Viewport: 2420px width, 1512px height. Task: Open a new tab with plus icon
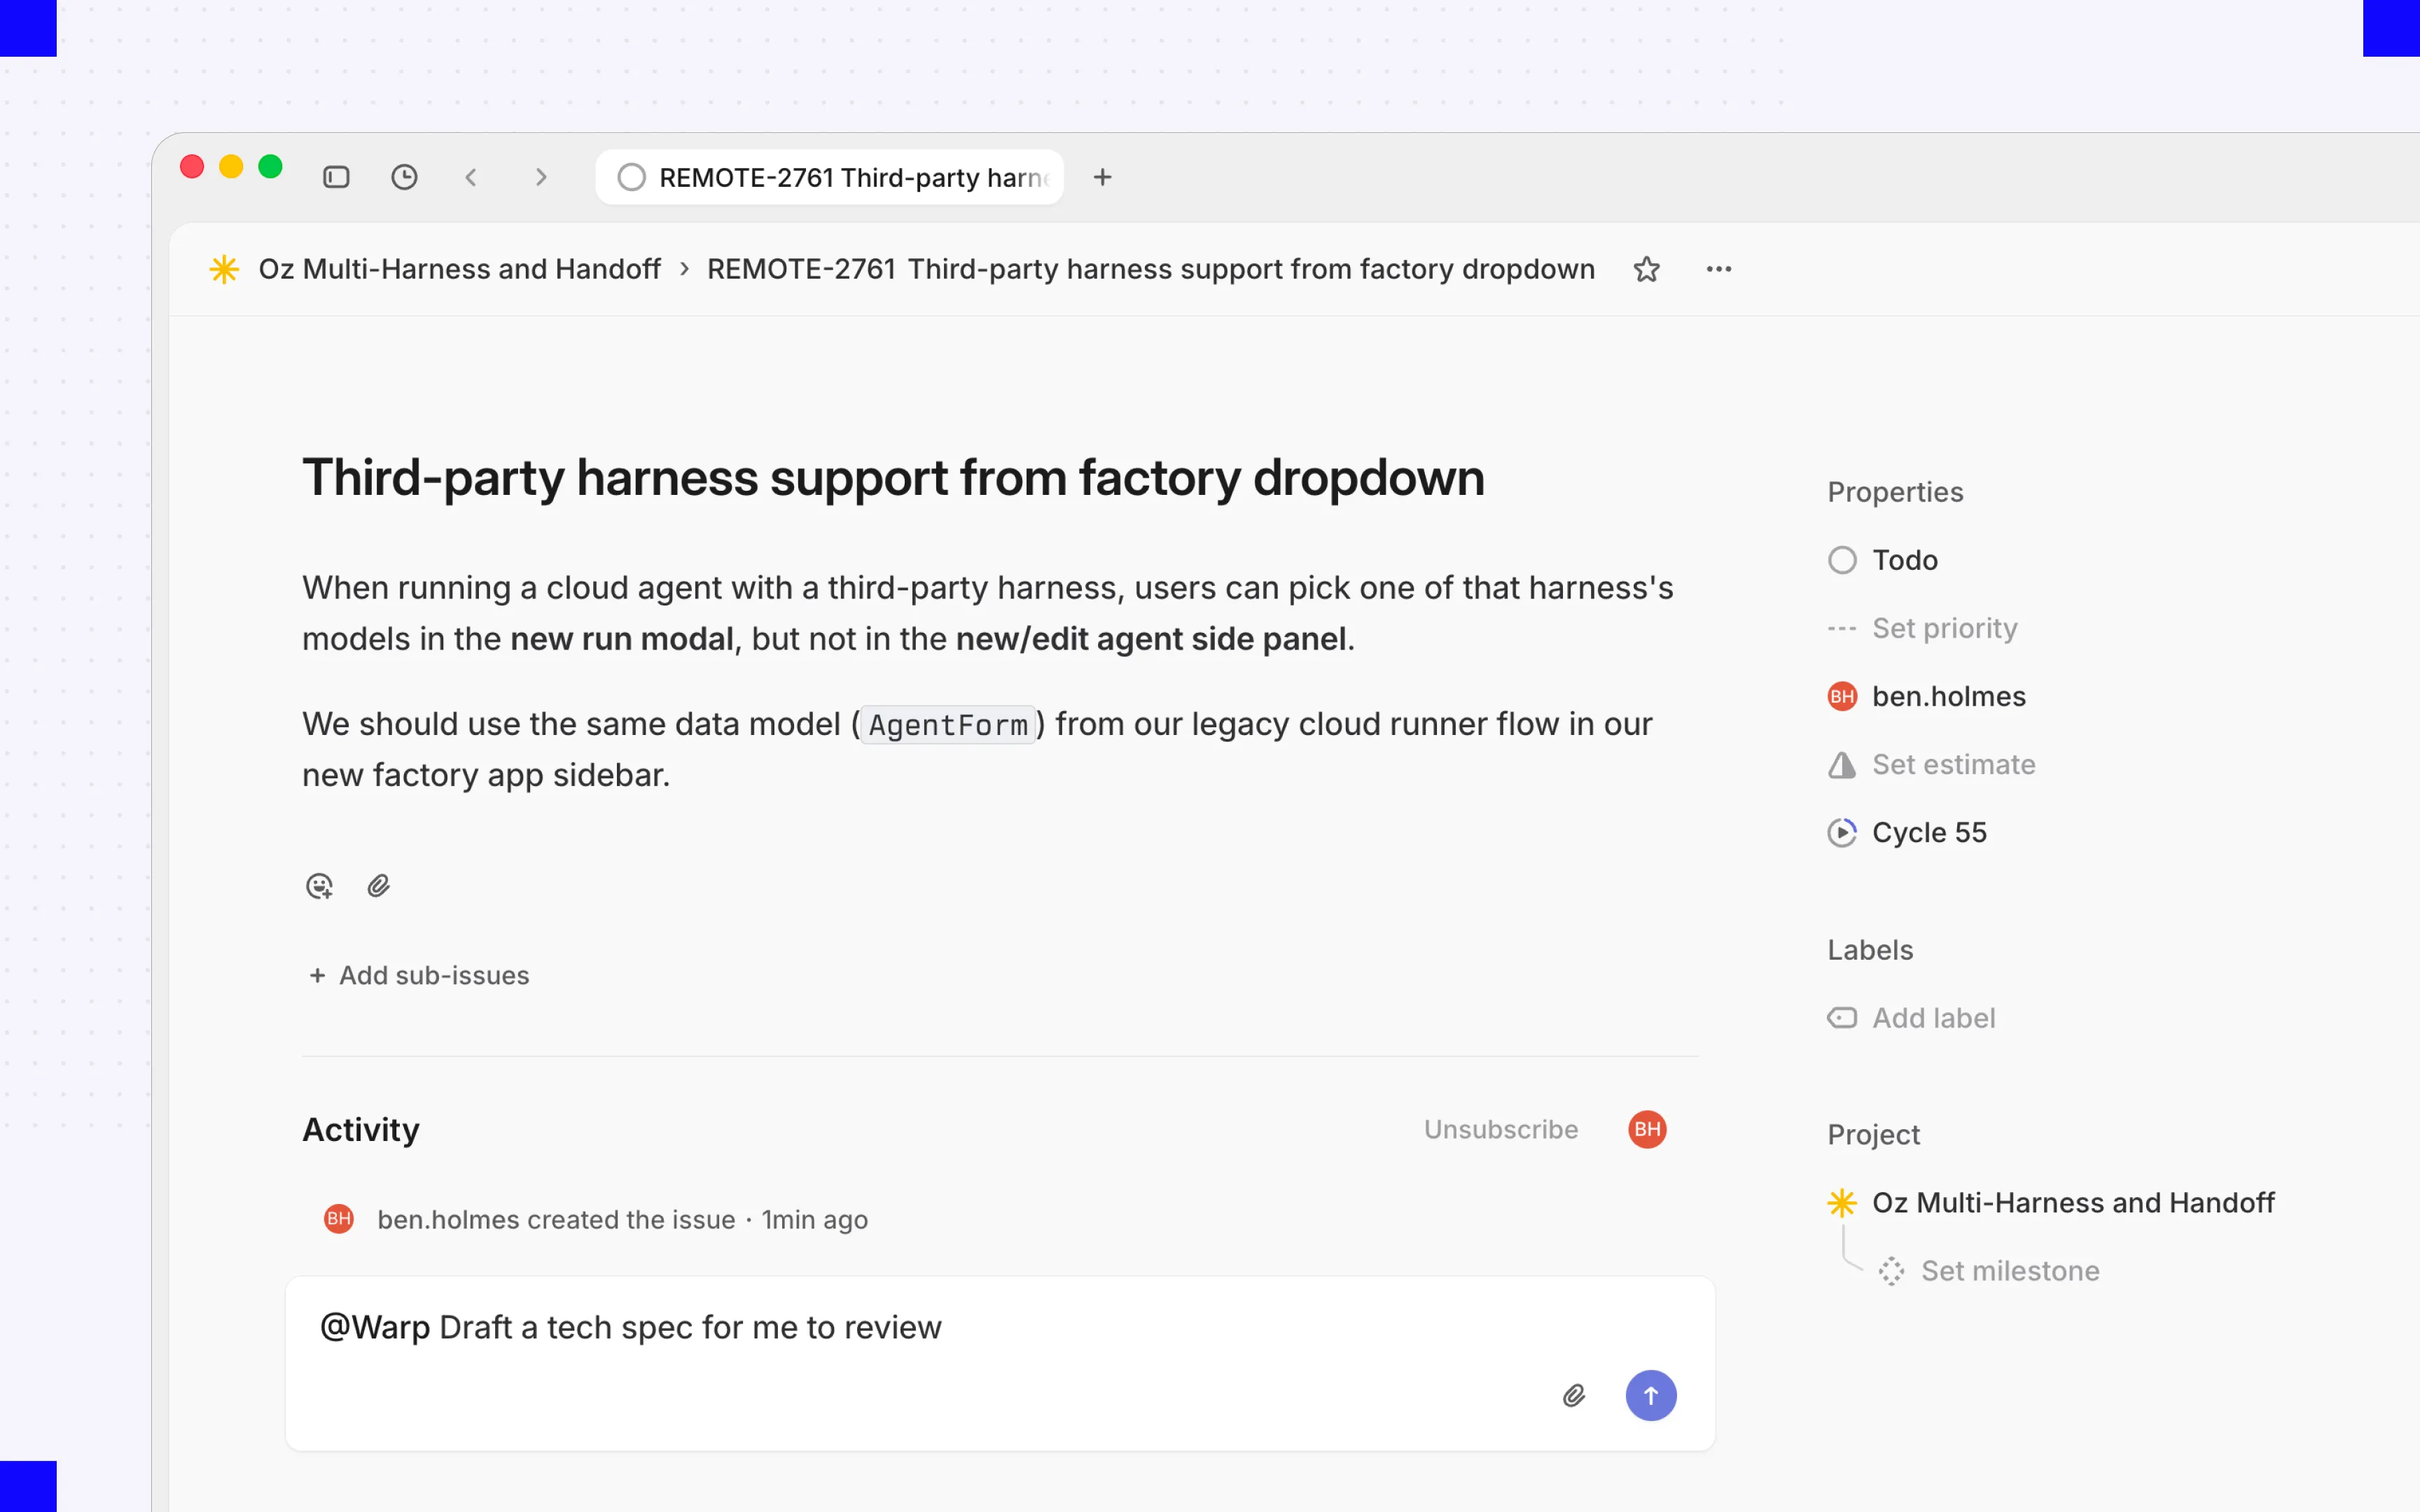coord(1102,177)
